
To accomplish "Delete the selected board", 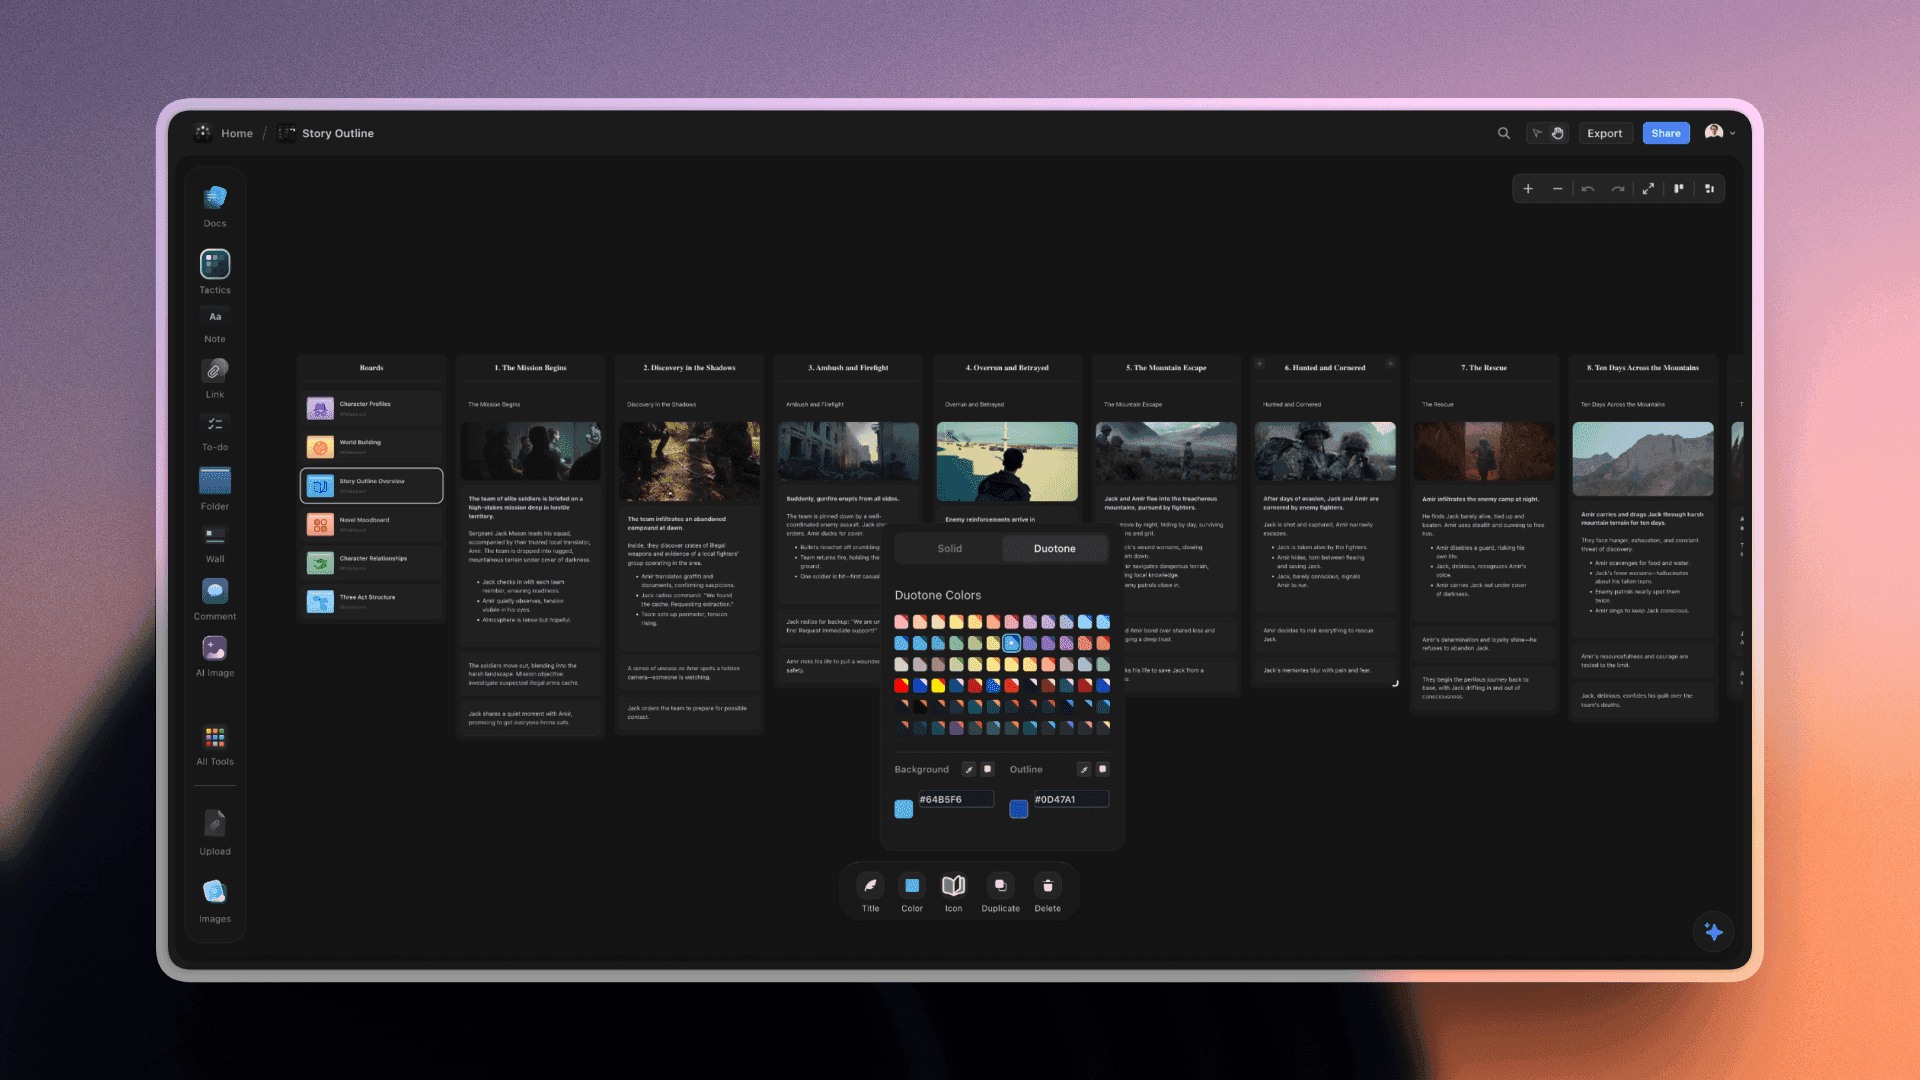I will 1047,893.
